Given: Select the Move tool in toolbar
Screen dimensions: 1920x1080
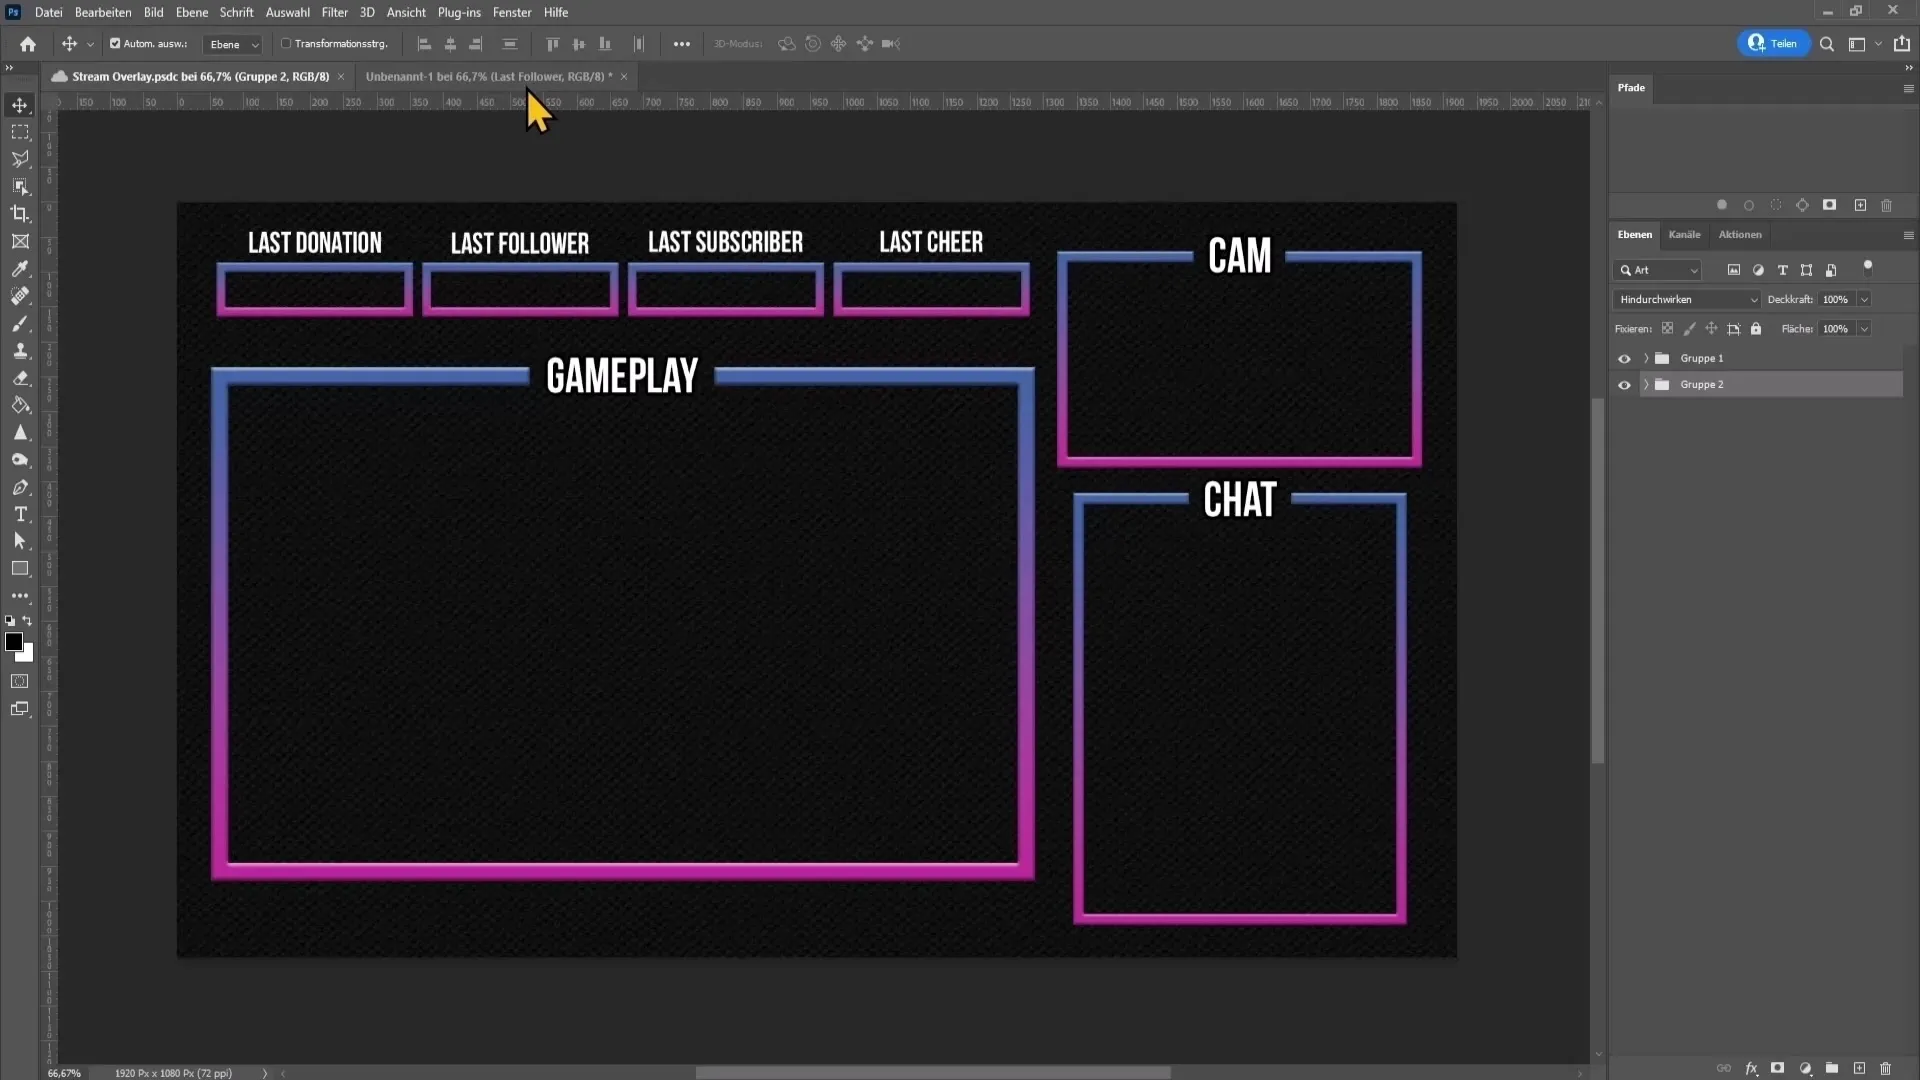Looking at the screenshot, I should point(20,104).
